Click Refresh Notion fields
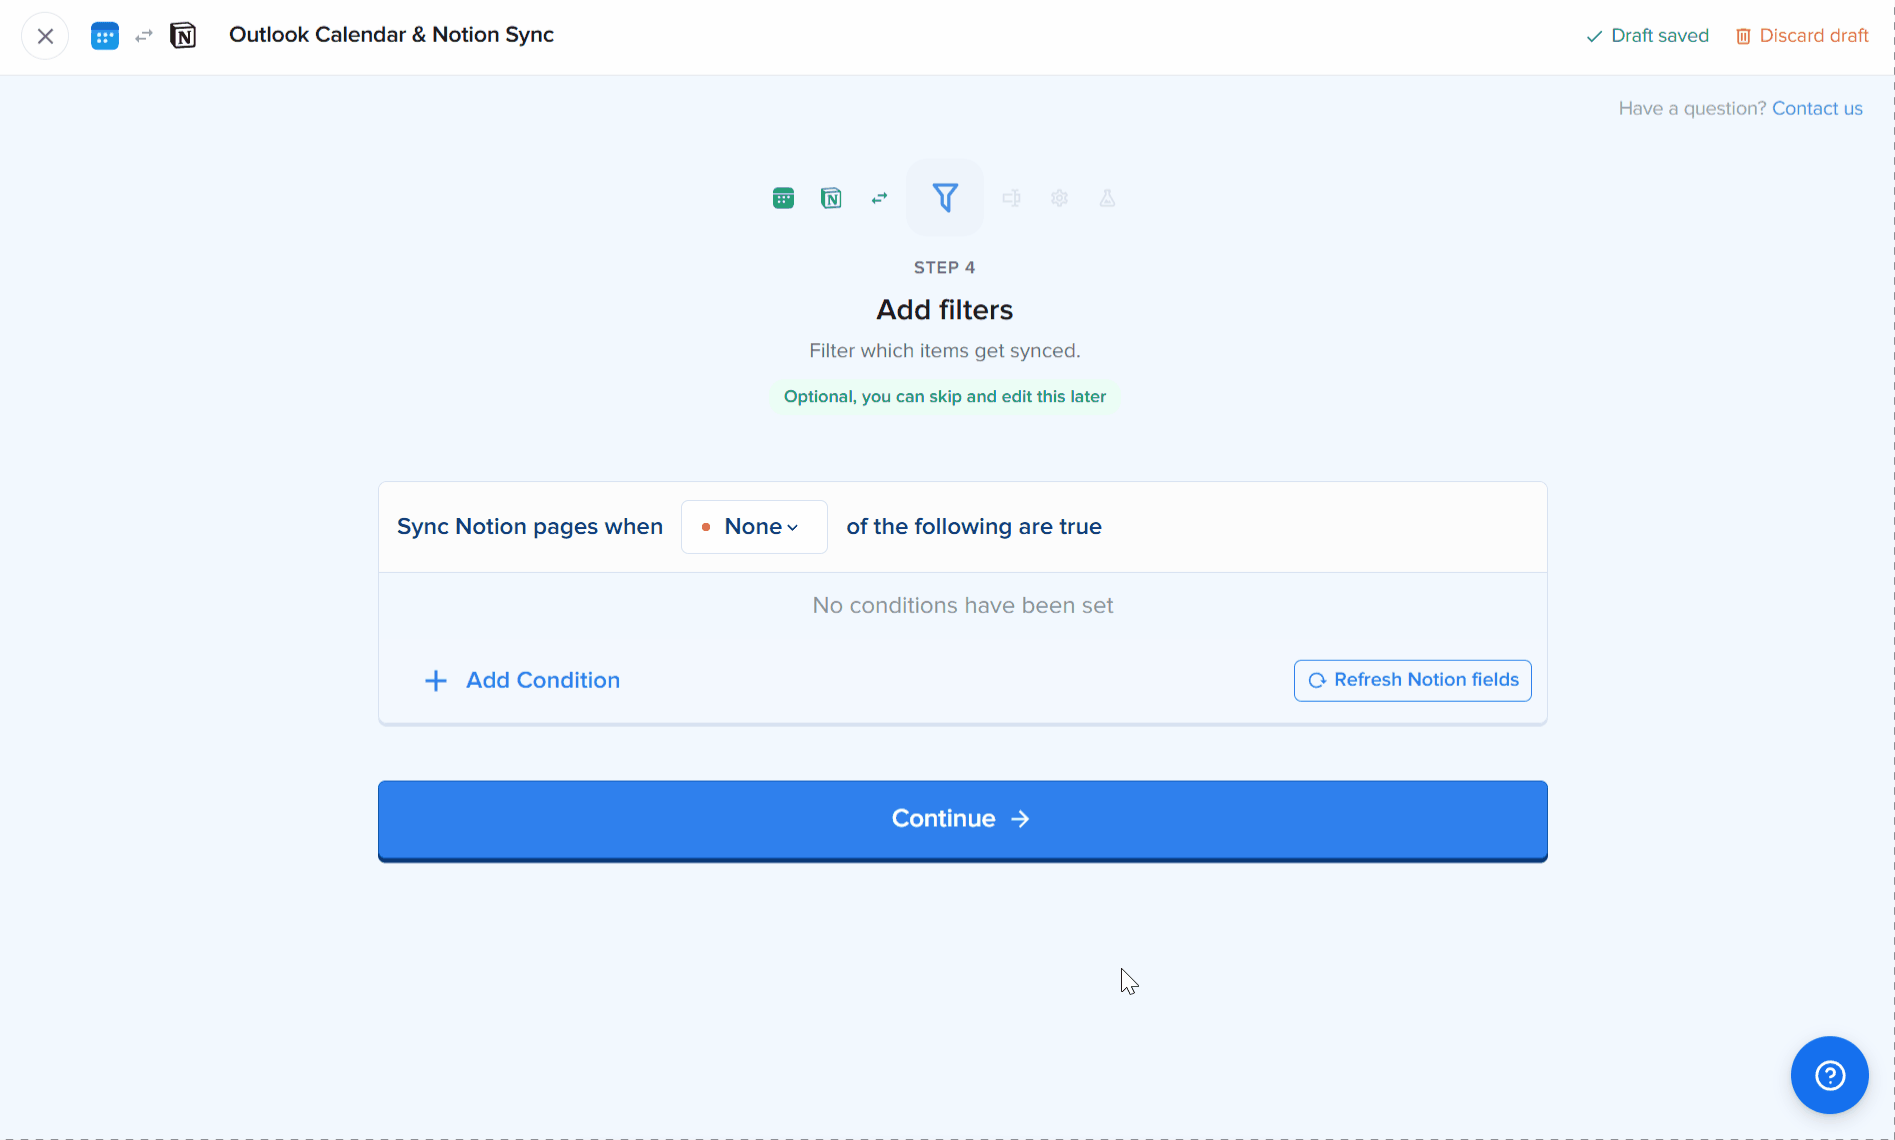 pyautogui.click(x=1413, y=680)
